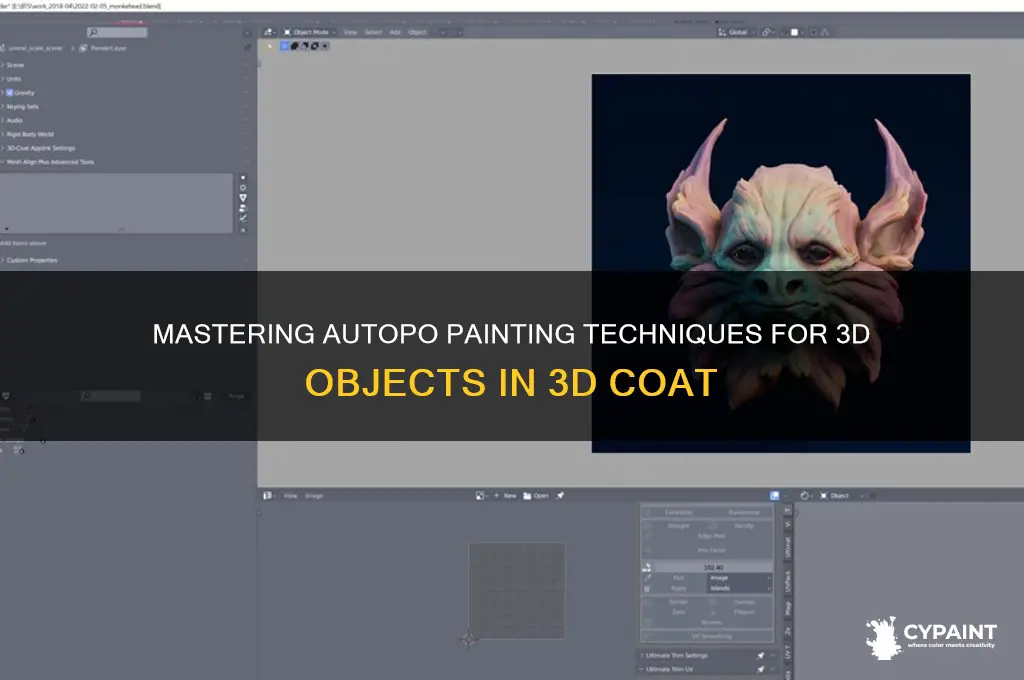
Task: Expand the Custom Properties section
Action: pyautogui.click(x=31, y=260)
